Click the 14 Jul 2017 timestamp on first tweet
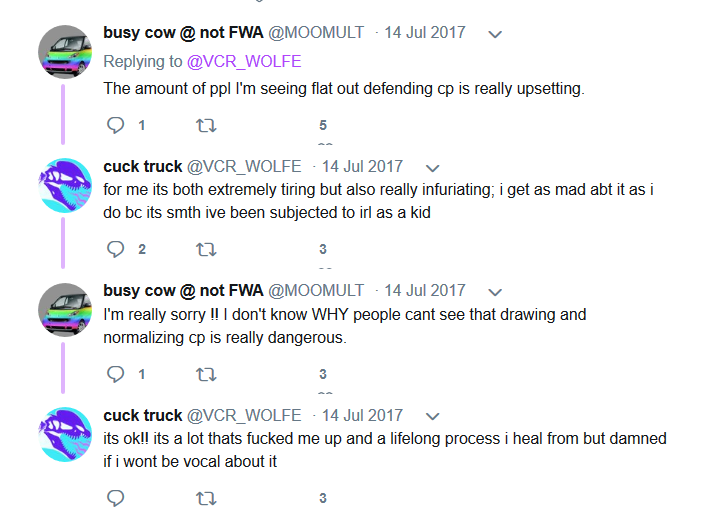This screenshot has height=509, width=705. point(425,33)
